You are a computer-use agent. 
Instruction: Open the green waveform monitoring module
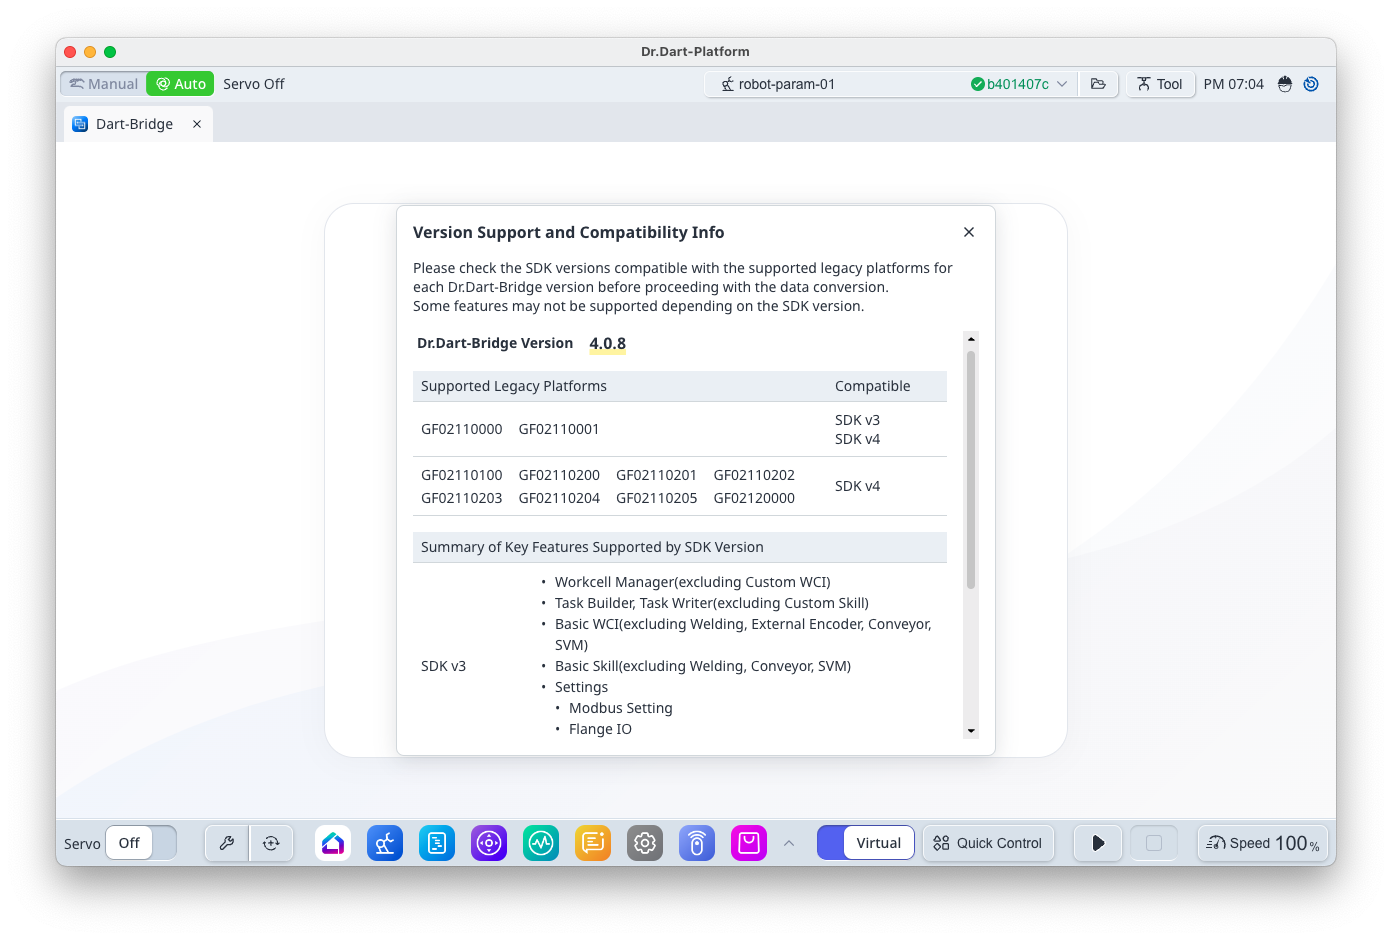coord(541,843)
